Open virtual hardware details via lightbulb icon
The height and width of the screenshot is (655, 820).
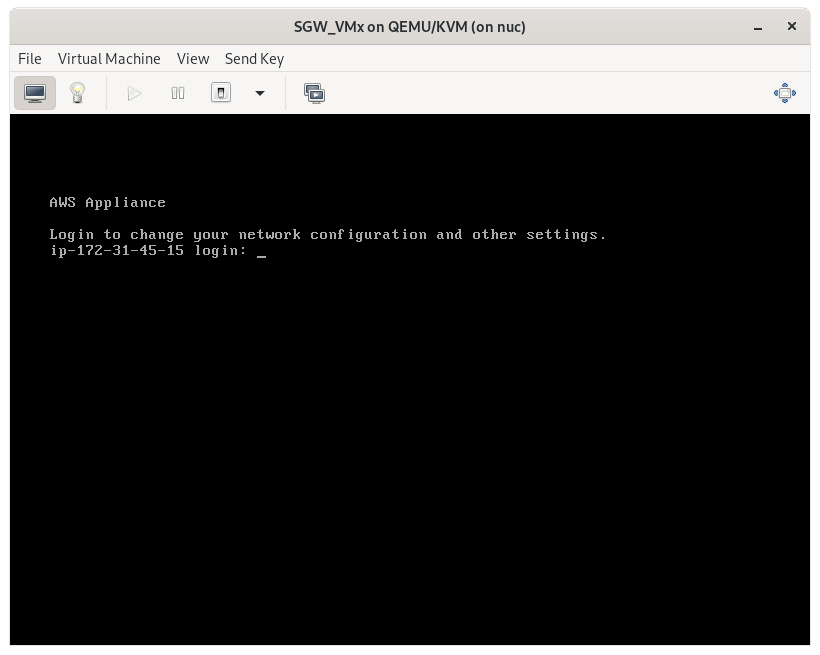pyautogui.click(x=78, y=92)
